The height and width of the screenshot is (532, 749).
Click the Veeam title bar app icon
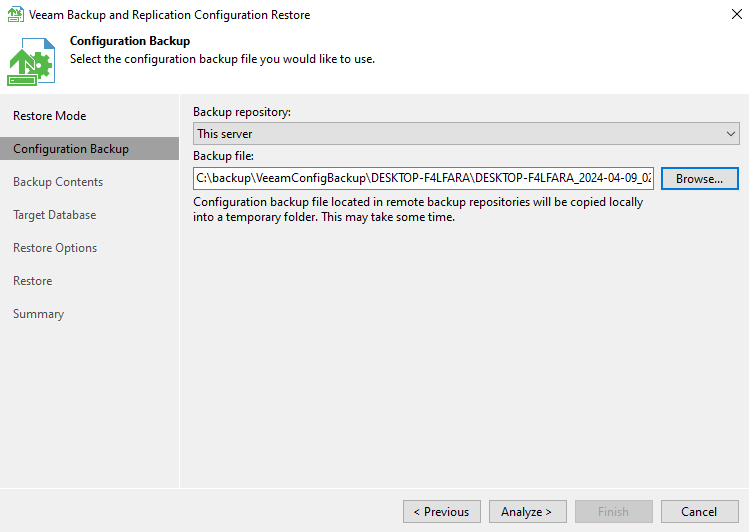click(x=15, y=14)
